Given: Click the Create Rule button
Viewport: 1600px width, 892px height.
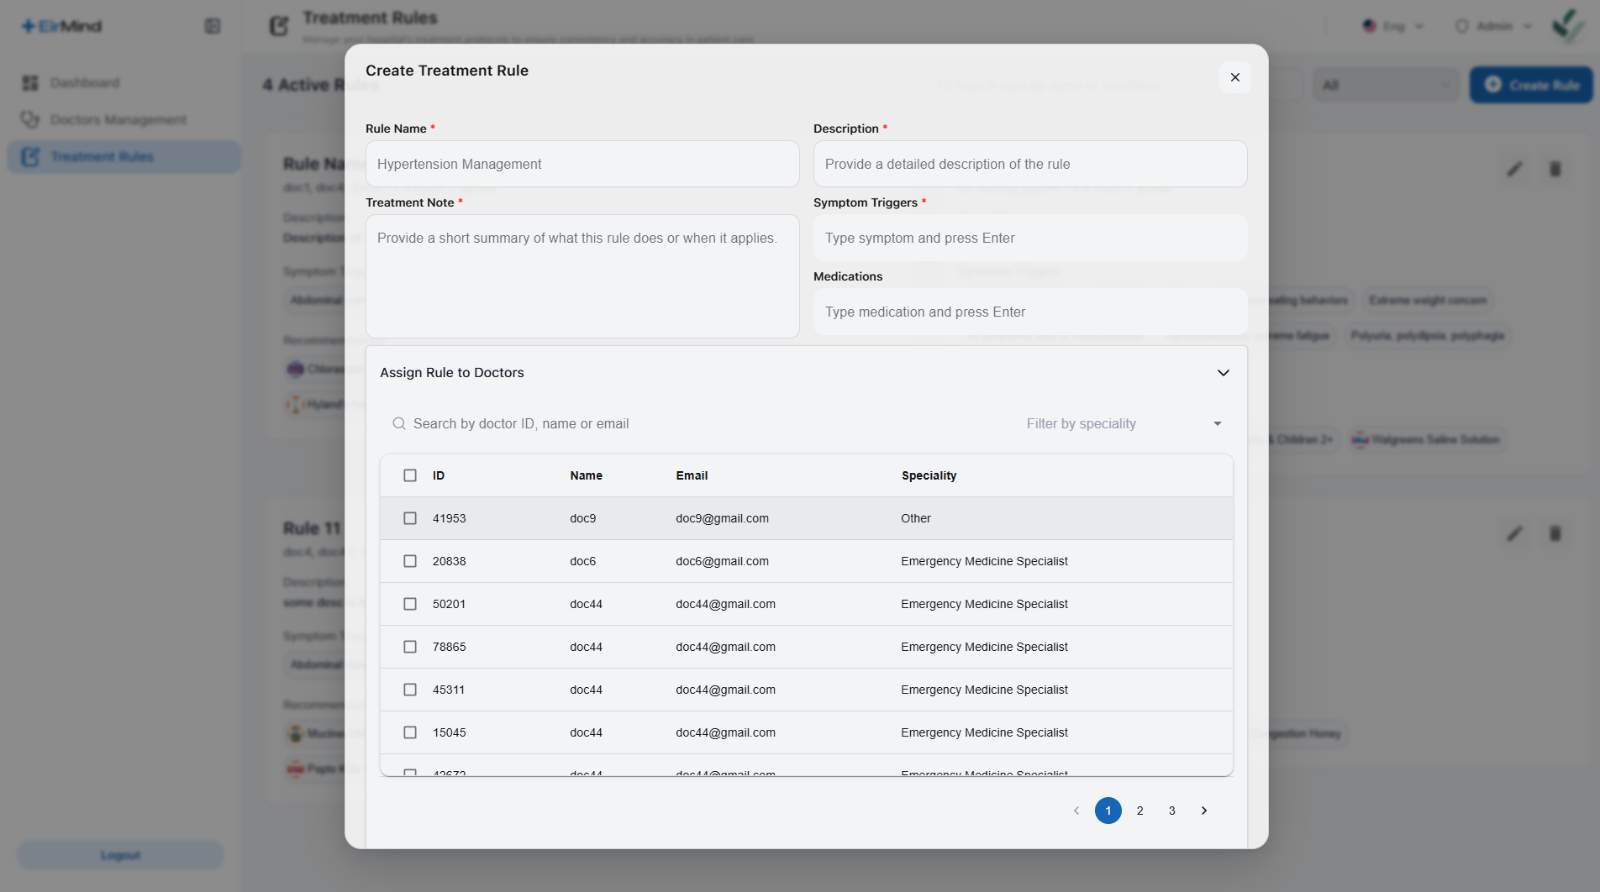Looking at the screenshot, I should point(1531,85).
